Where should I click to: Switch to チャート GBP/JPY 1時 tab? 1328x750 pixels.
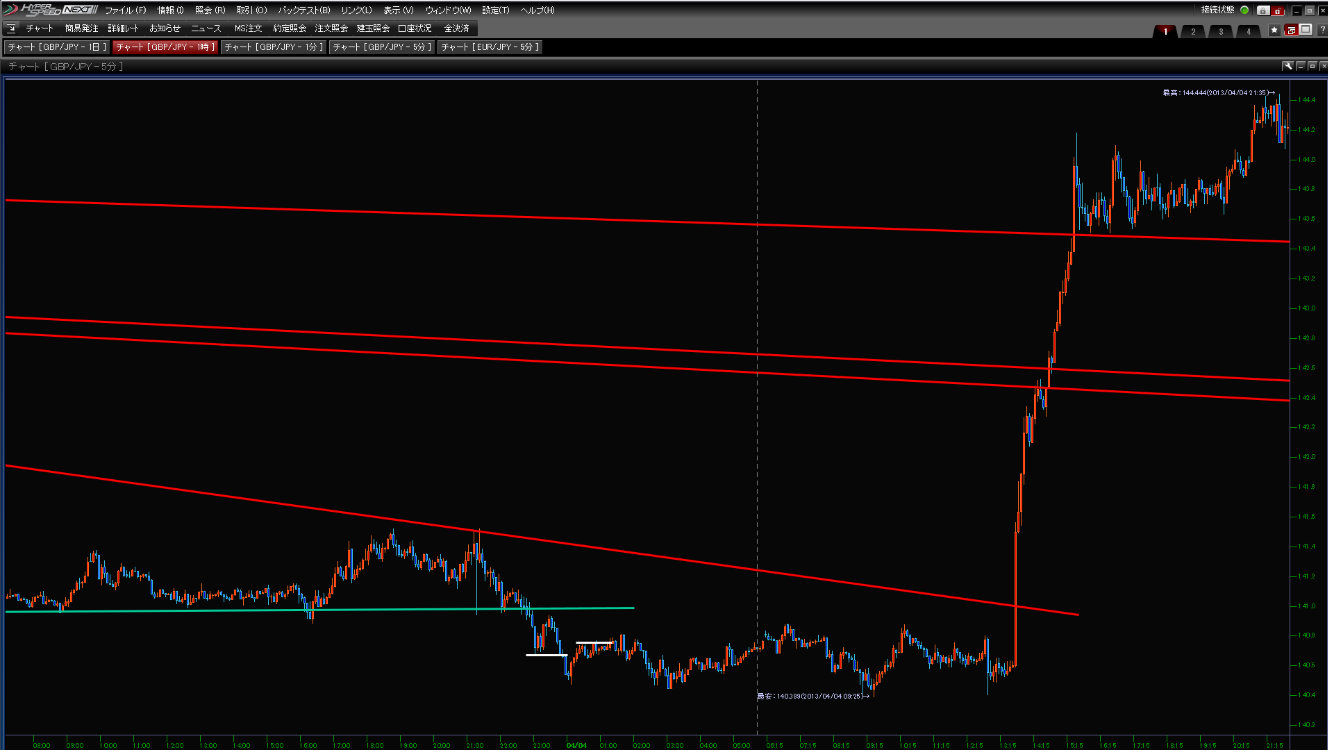165,47
